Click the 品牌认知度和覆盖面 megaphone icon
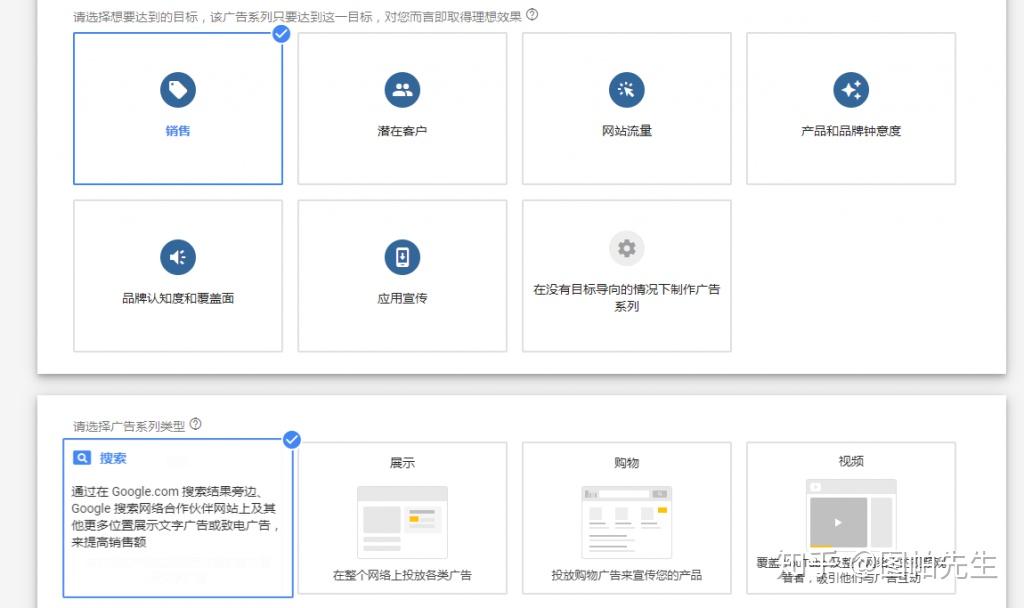The height and width of the screenshot is (608, 1024). click(178, 257)
